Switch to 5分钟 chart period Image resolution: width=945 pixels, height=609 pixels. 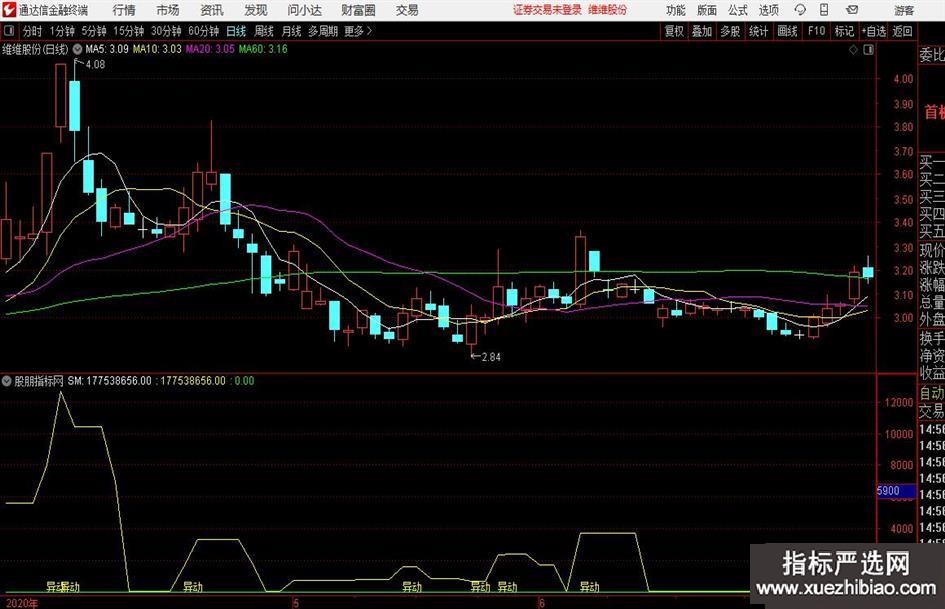point(94,31)
